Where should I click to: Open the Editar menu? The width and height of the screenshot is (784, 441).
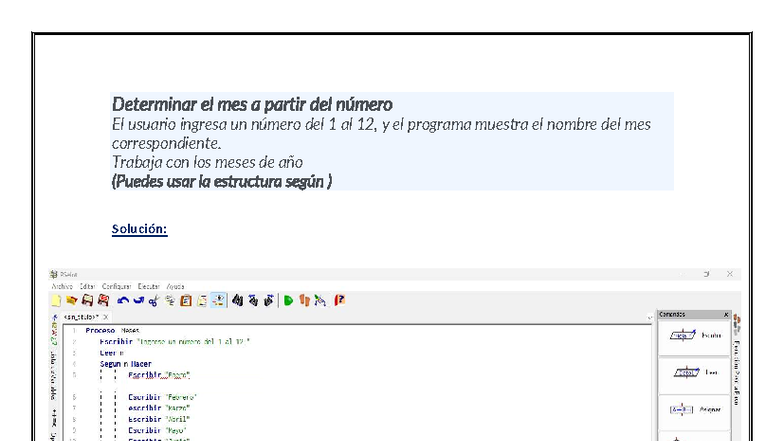(x=88, y=286)
